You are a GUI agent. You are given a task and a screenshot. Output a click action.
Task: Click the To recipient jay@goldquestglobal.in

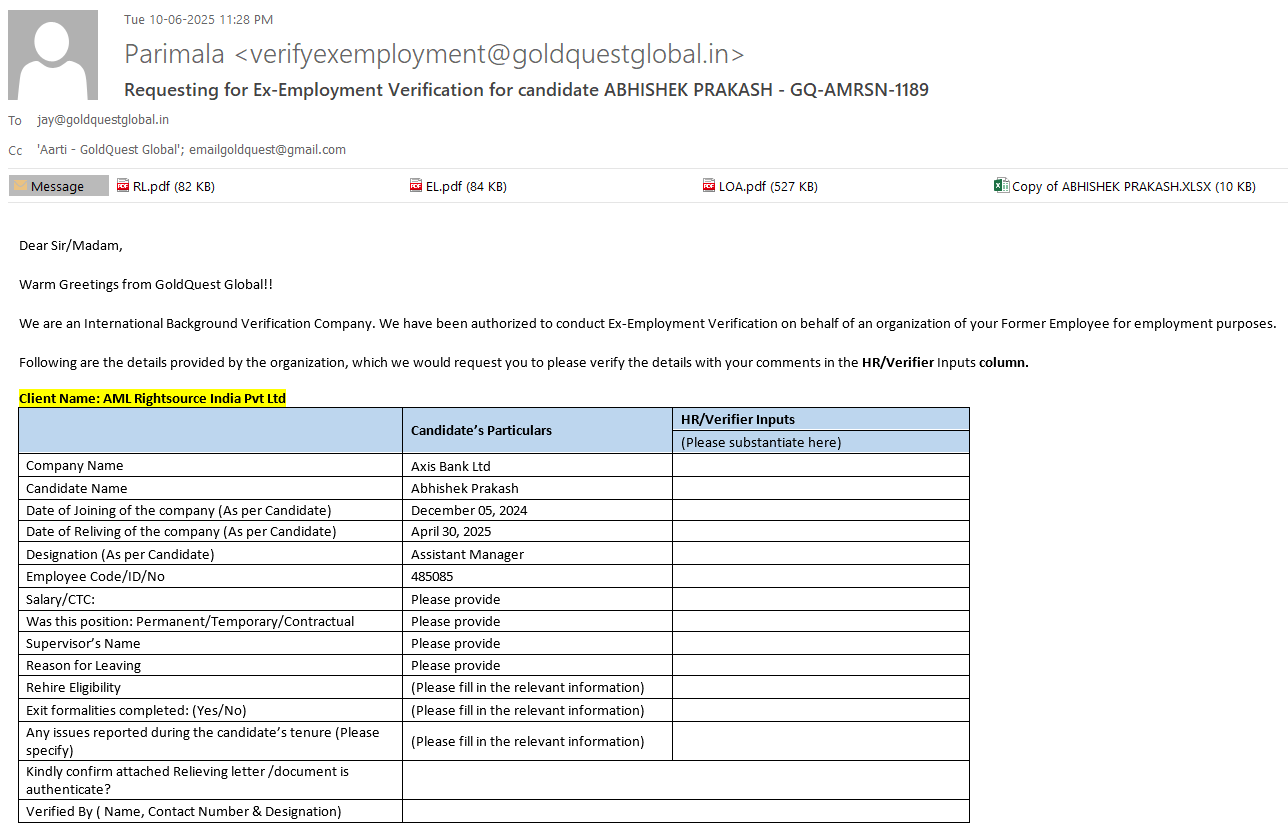pos(103,120)
